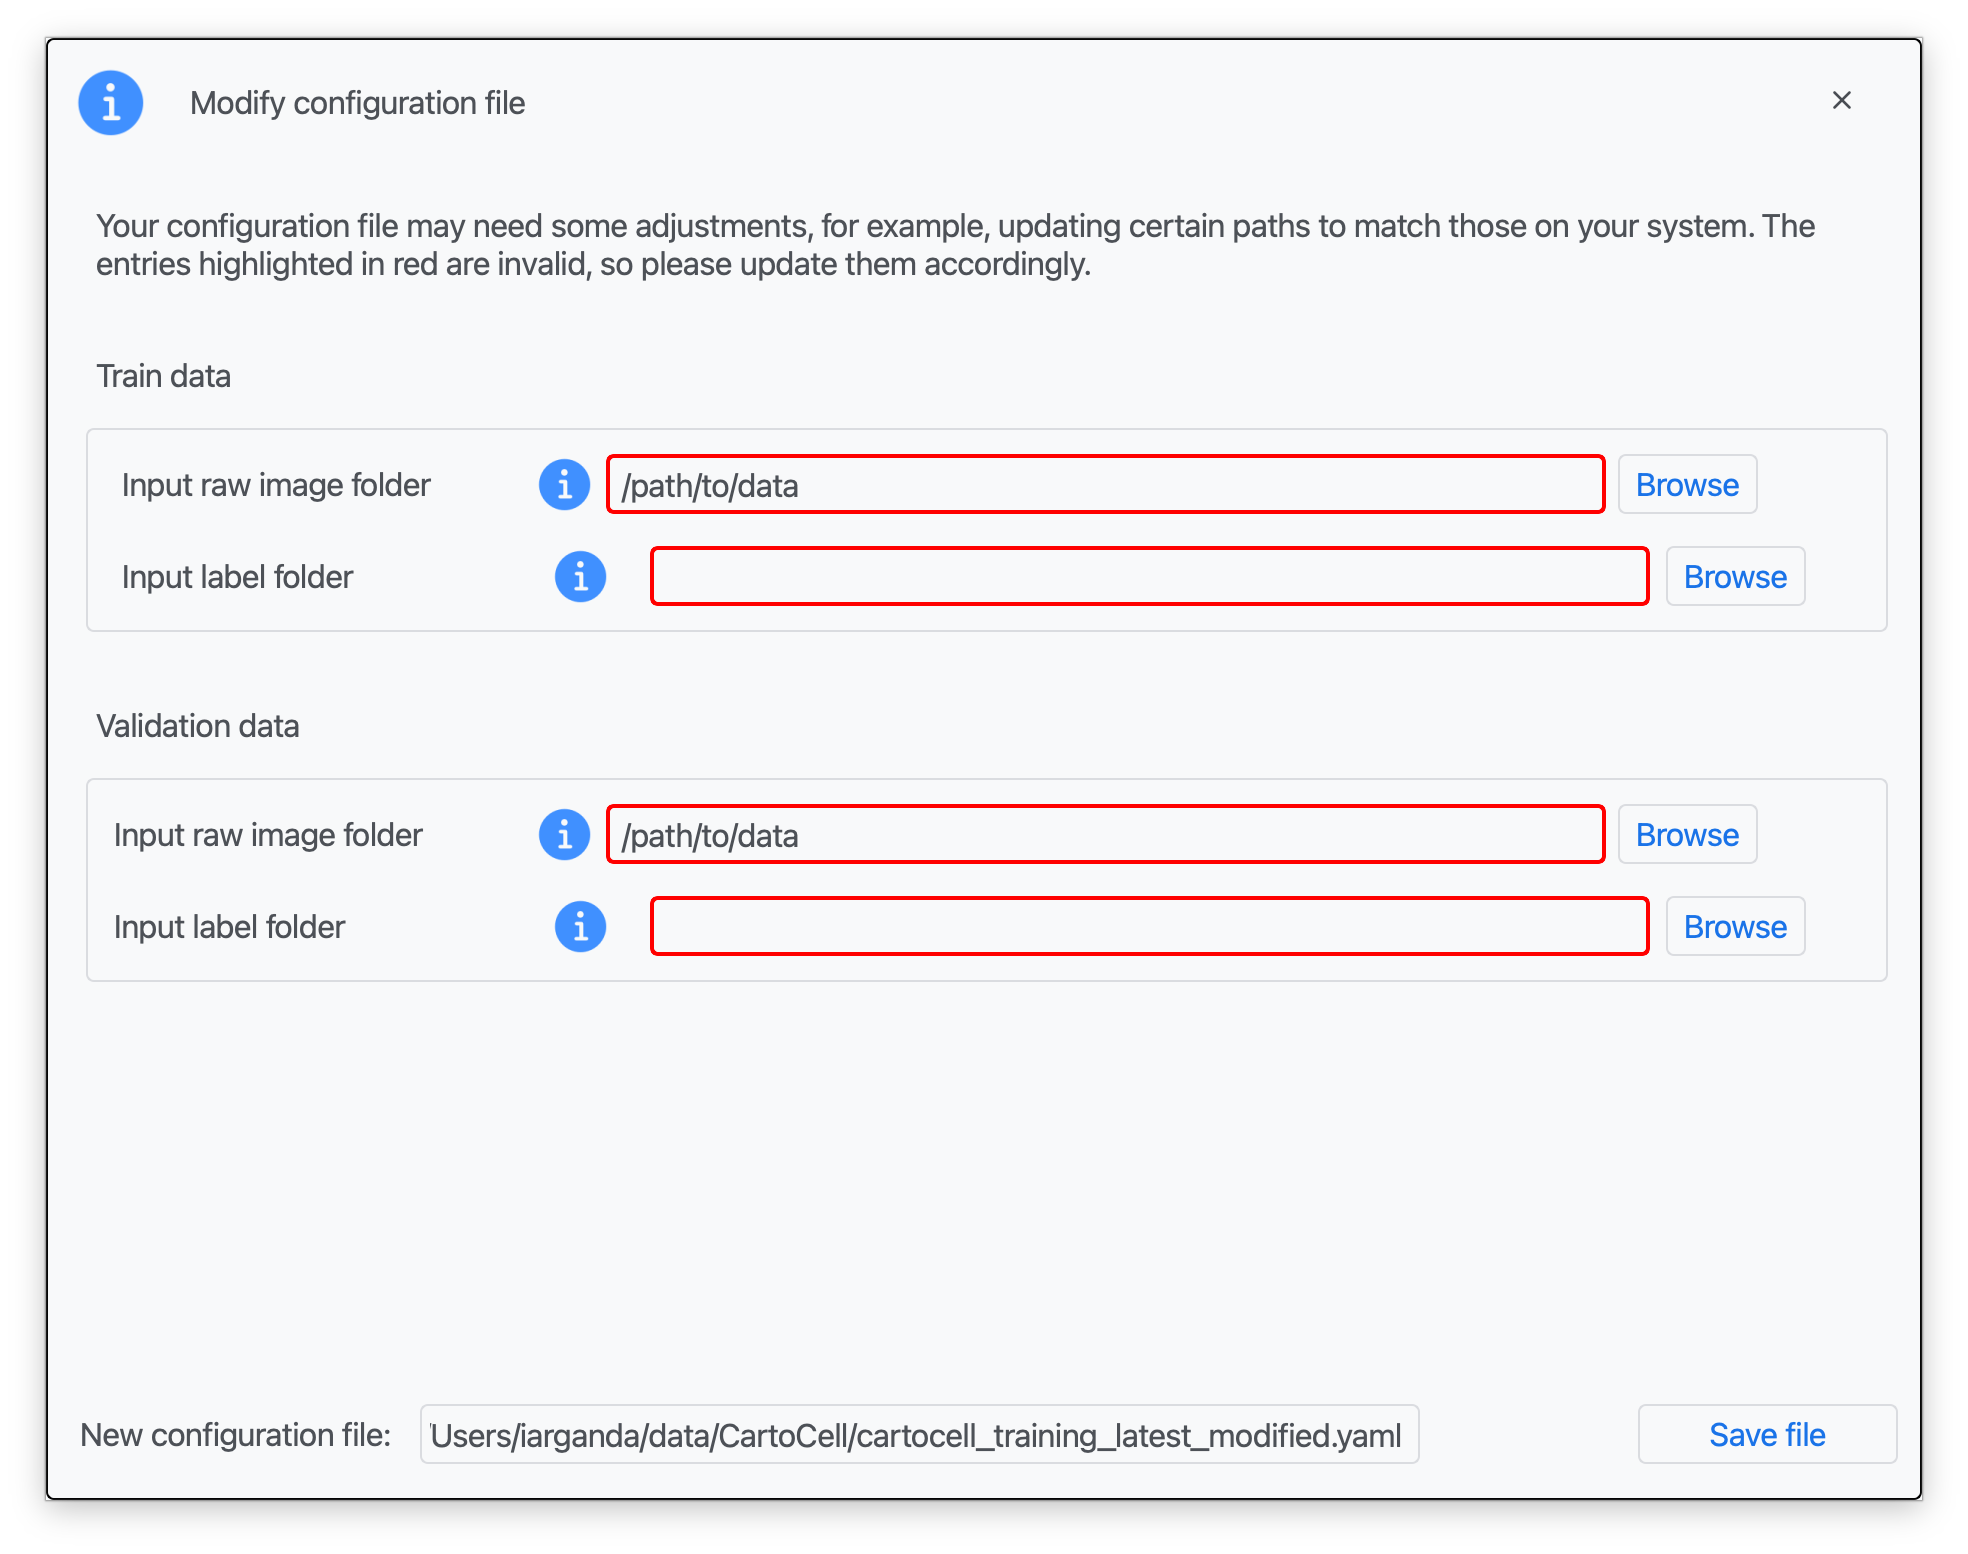Open info for Train data label folder
The height and width of the screenshot is (1554, 1968).
coord(581,577)
